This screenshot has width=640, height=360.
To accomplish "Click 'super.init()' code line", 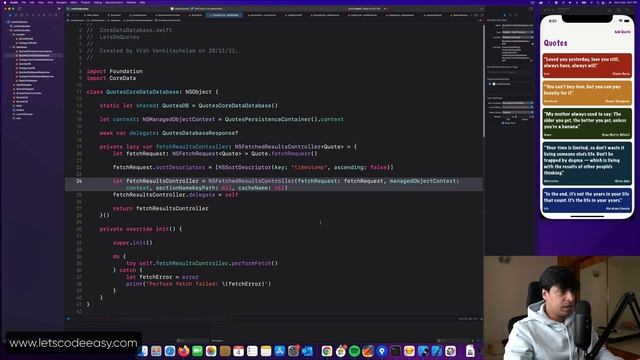I will (133, 242).
